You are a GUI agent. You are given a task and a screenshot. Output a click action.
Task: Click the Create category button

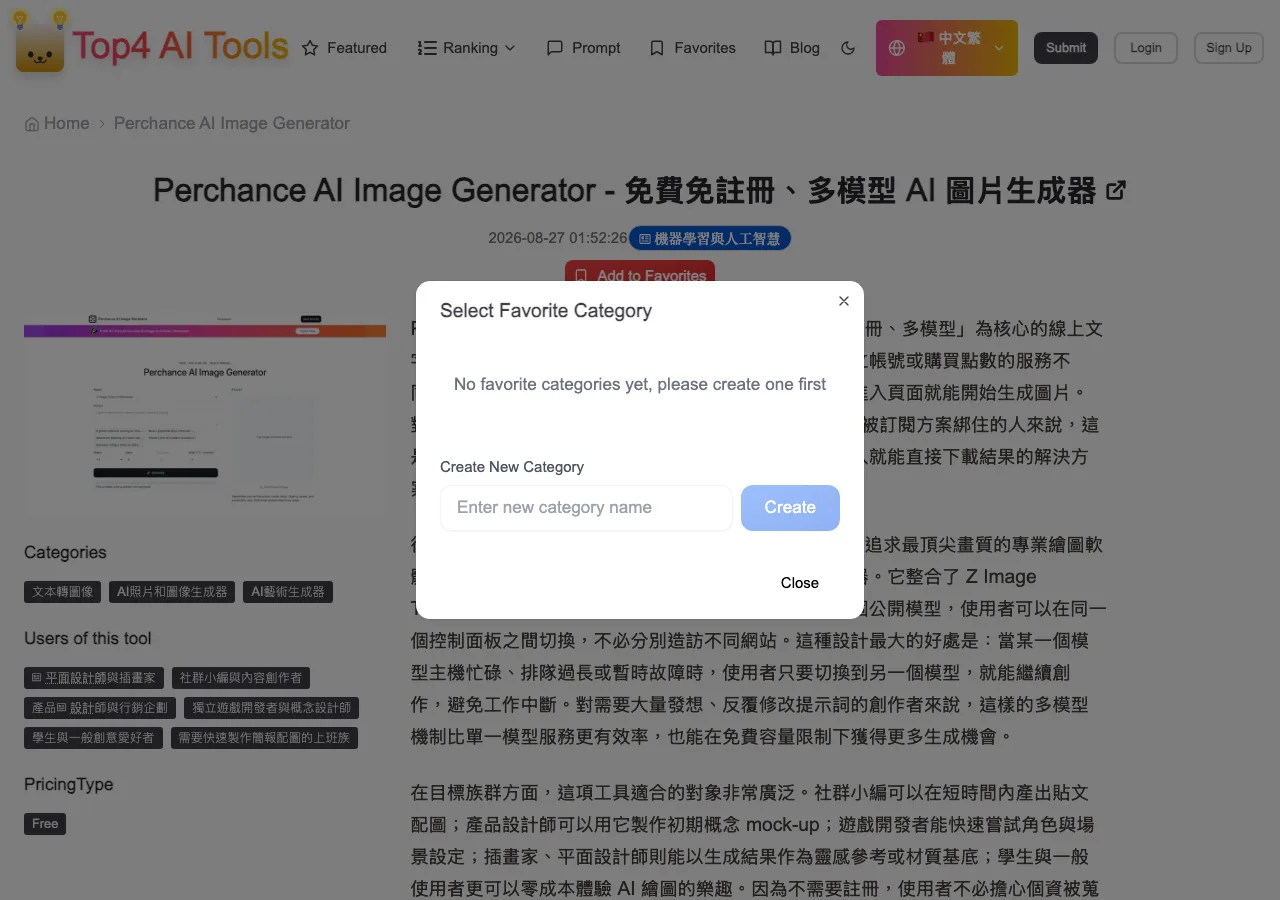point(790,508)
